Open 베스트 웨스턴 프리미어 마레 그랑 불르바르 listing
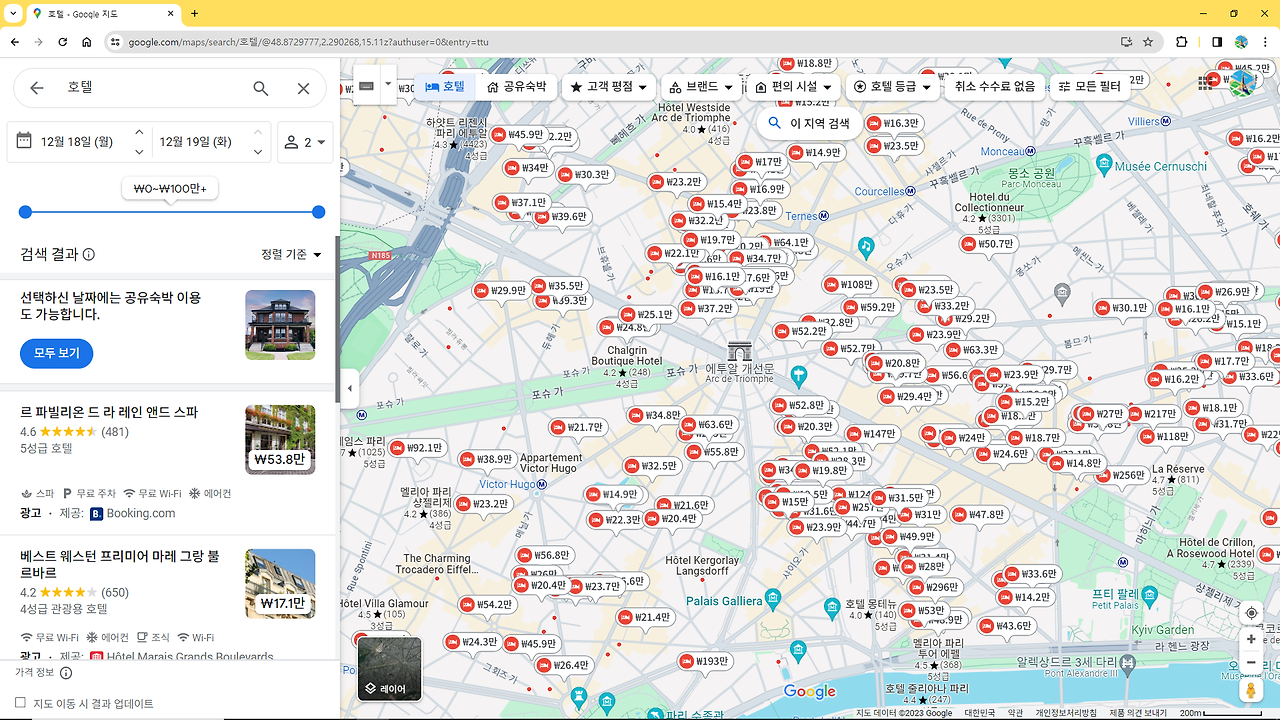Screen dimensions: 1280x720 pyautogui.click(x=120, y=564)
